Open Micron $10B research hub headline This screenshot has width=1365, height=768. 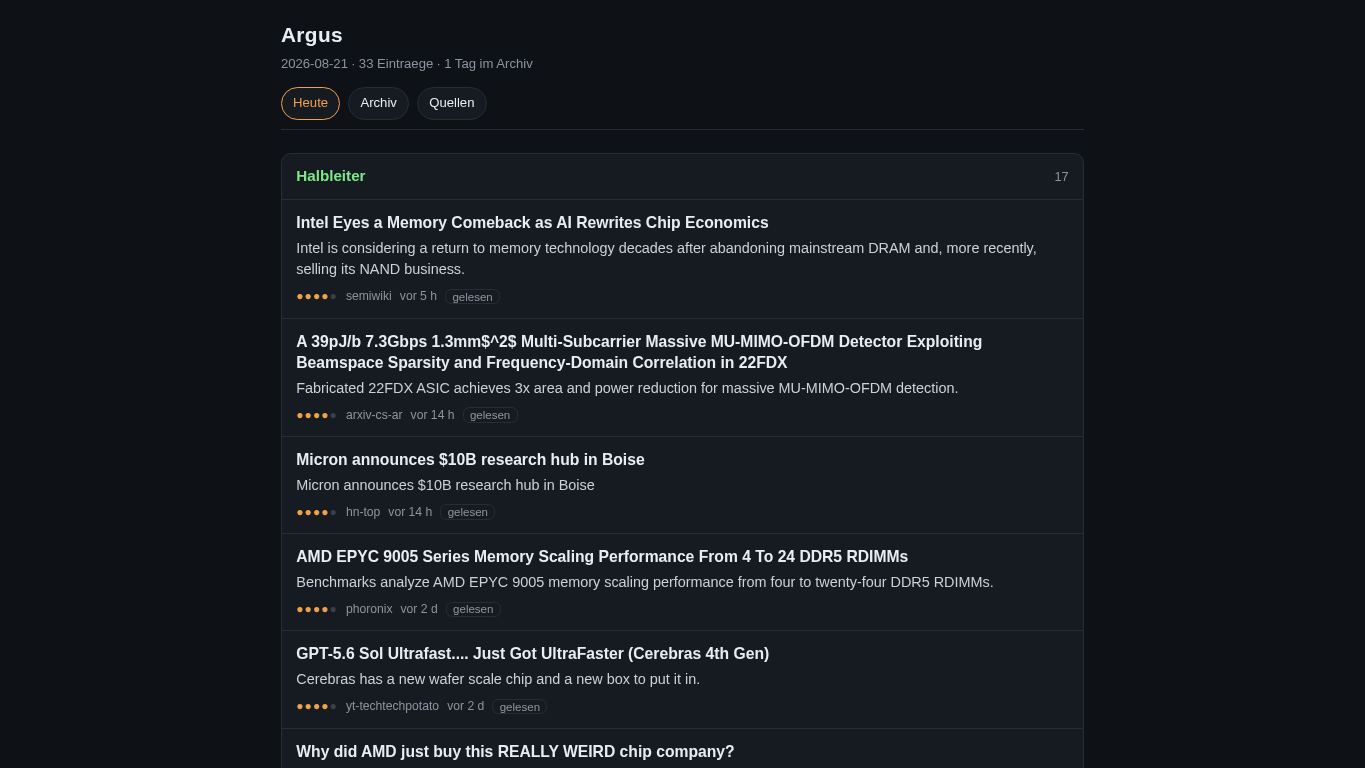[x=470, y=460]
